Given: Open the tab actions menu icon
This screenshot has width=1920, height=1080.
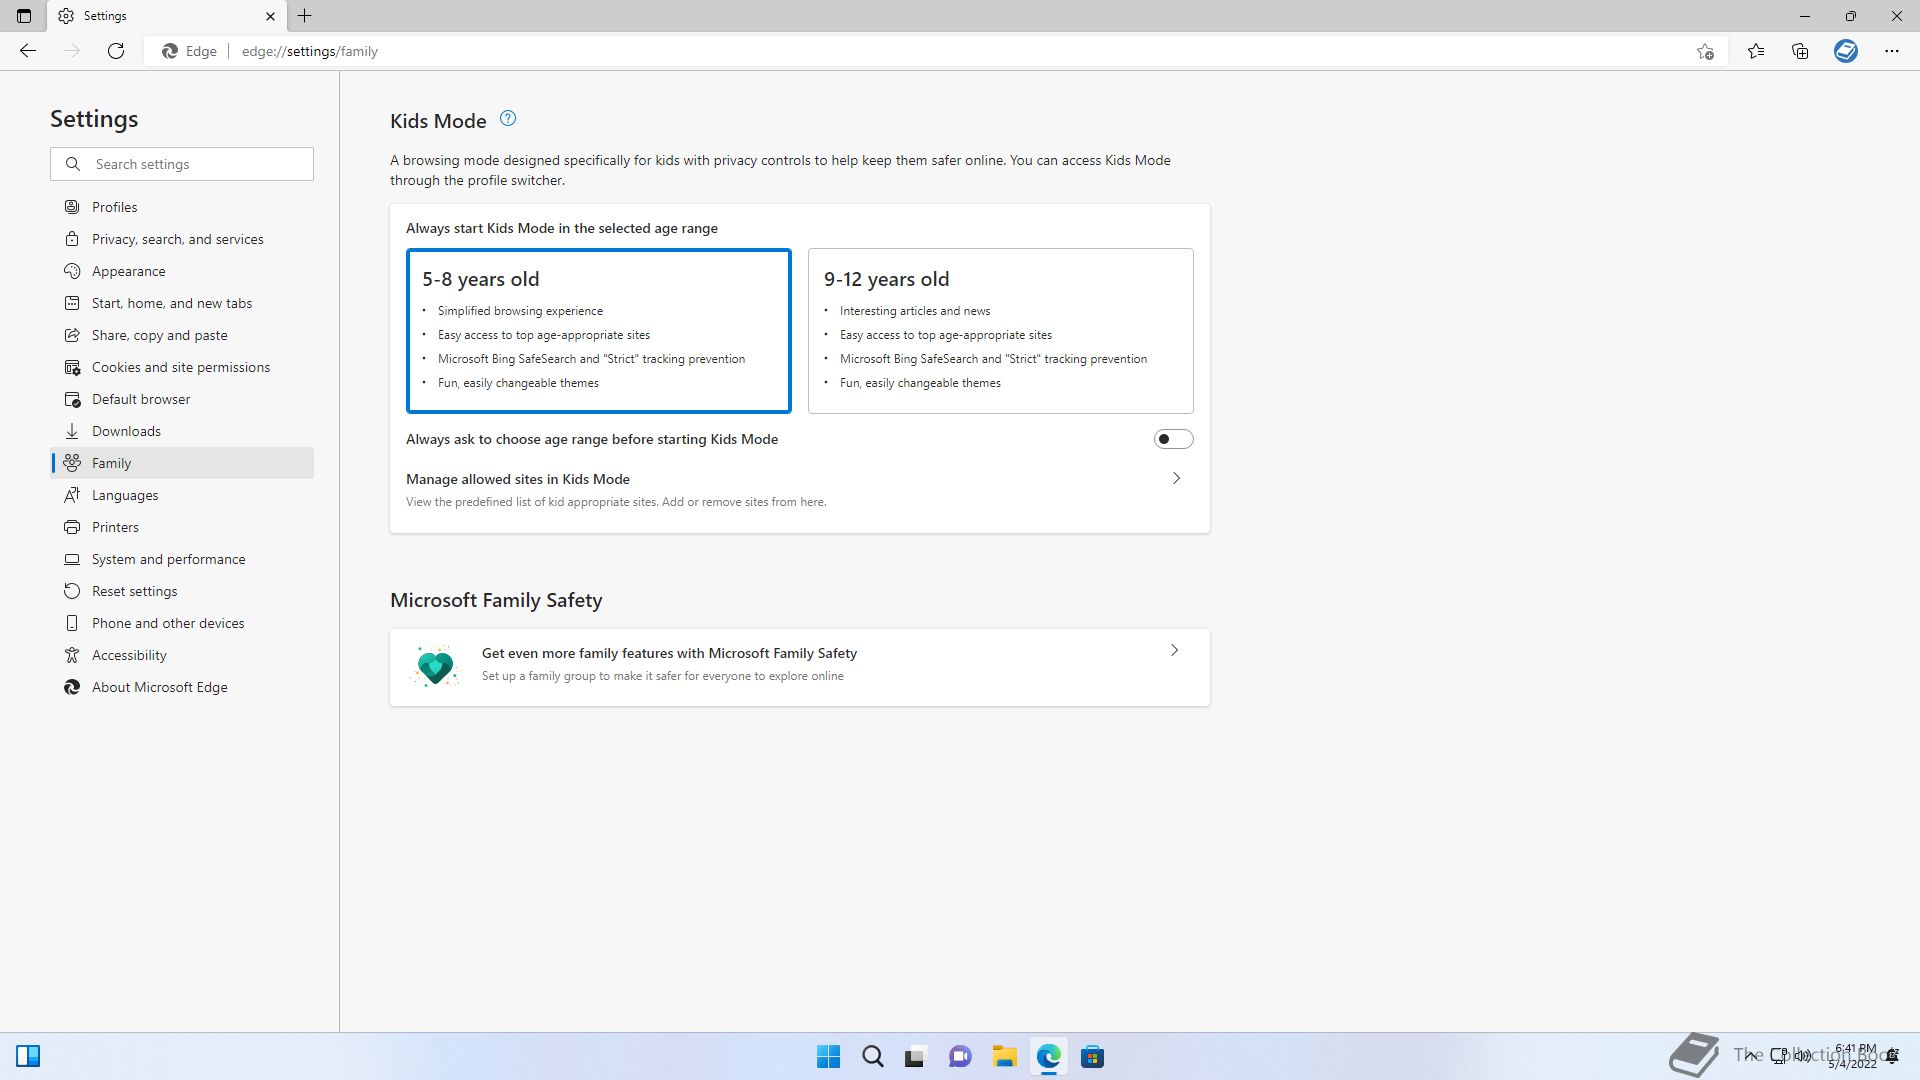Looking at the screenshot, I should (x=24, y=16).
